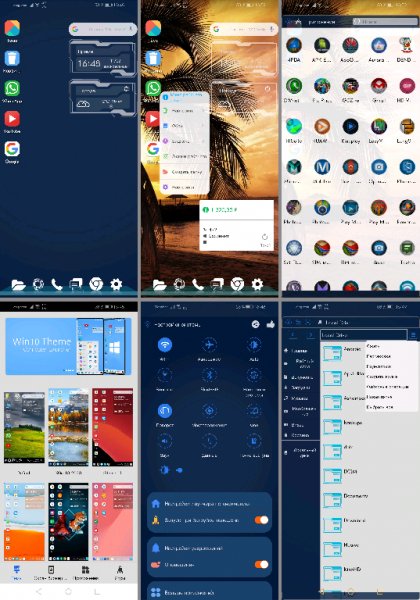Switch off the orange toggle in rocket launcher row
This screenshot has width=420, height=600.
261,520
